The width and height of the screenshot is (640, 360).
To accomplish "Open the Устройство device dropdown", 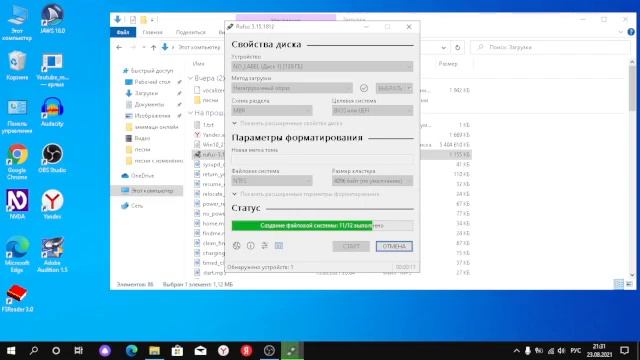I will pos(322,67).
